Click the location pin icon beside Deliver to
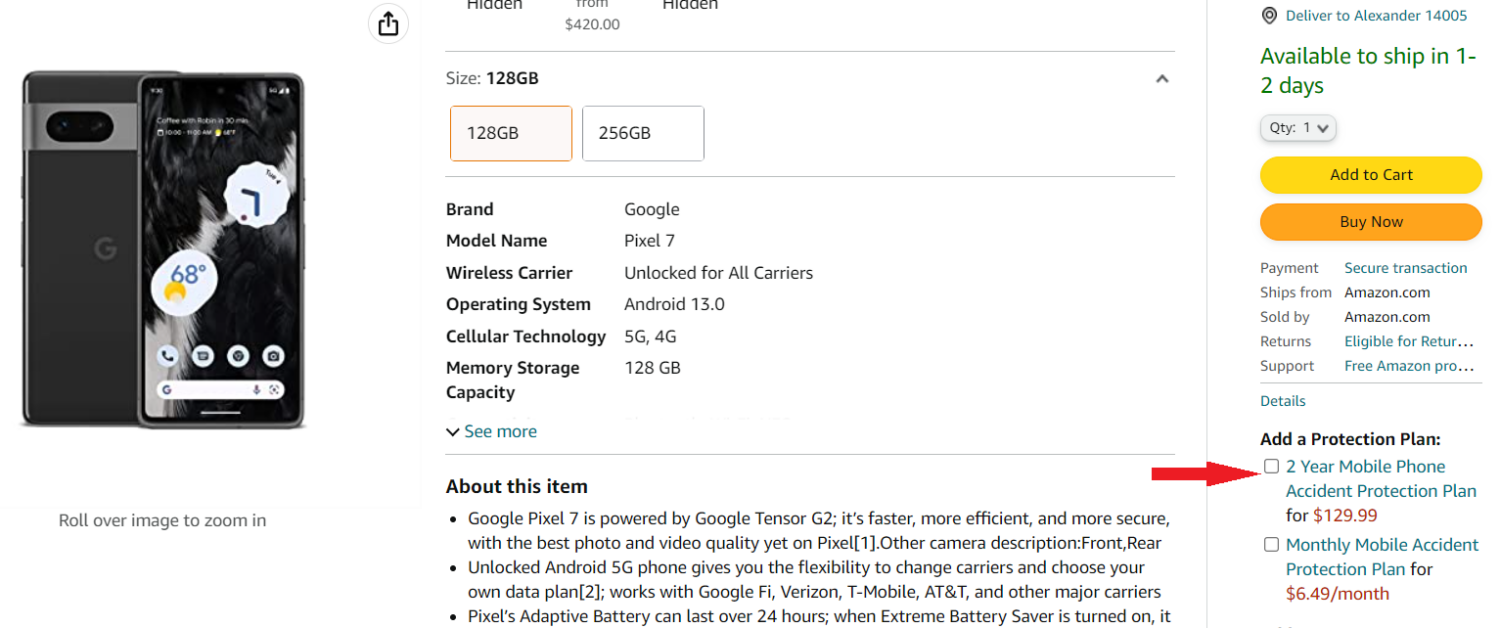The width and height of the screenshot is (1500, 628). [1269, 16]
